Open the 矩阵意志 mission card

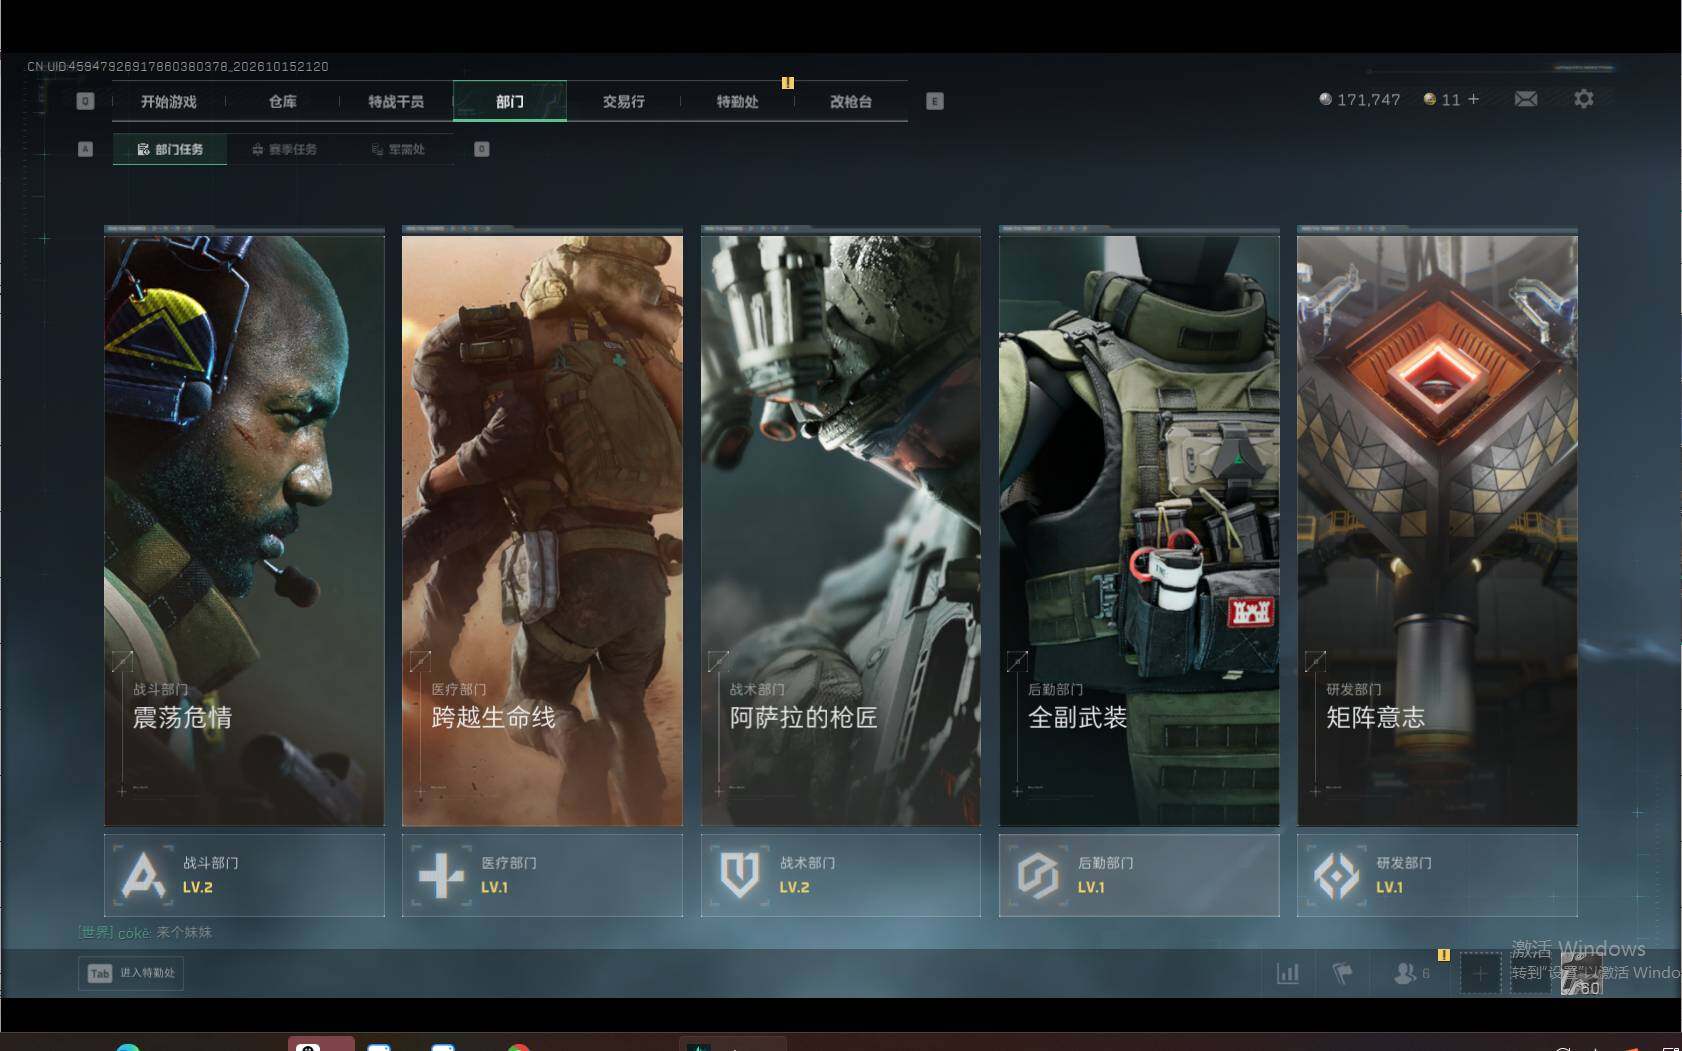(1437, 531)
